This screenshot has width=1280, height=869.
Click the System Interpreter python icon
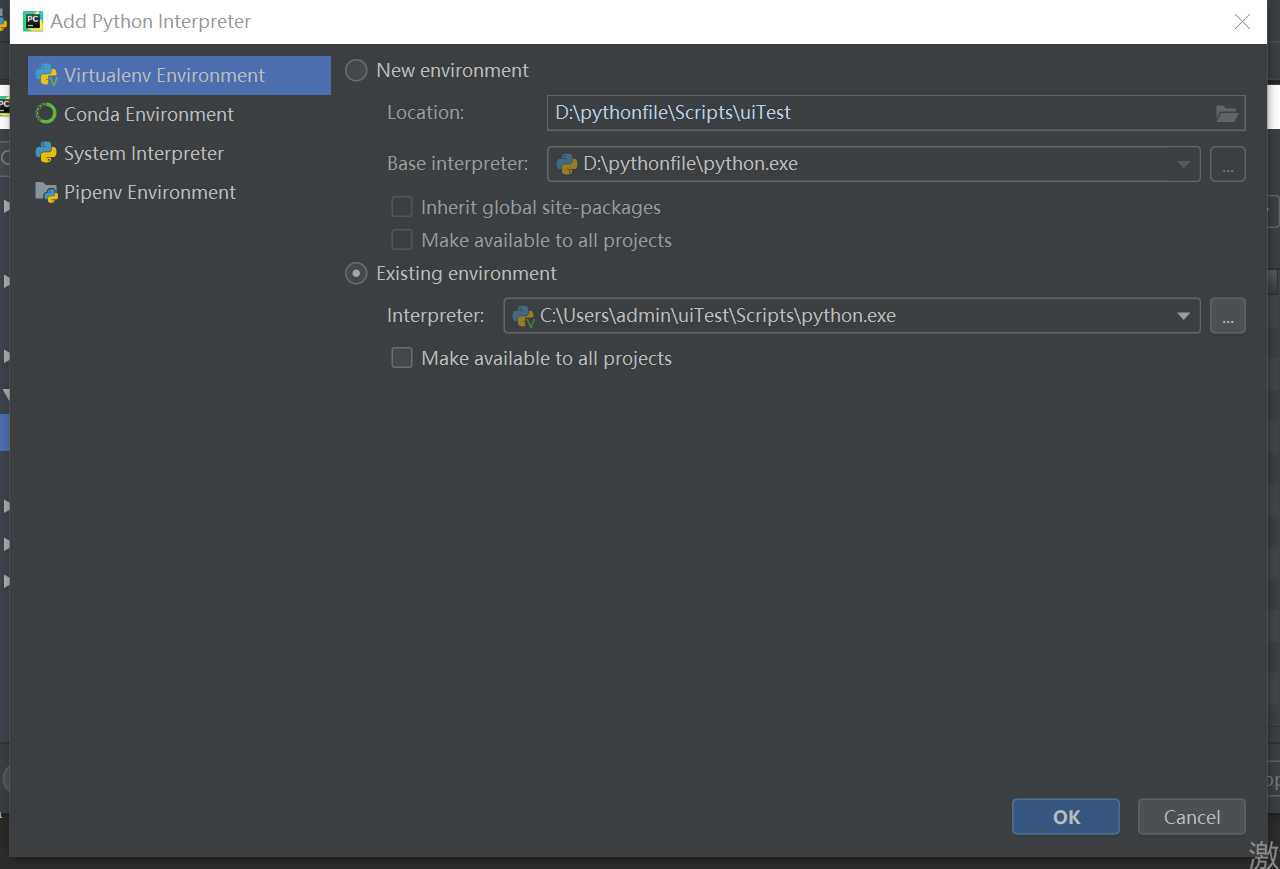pos(46,153)
